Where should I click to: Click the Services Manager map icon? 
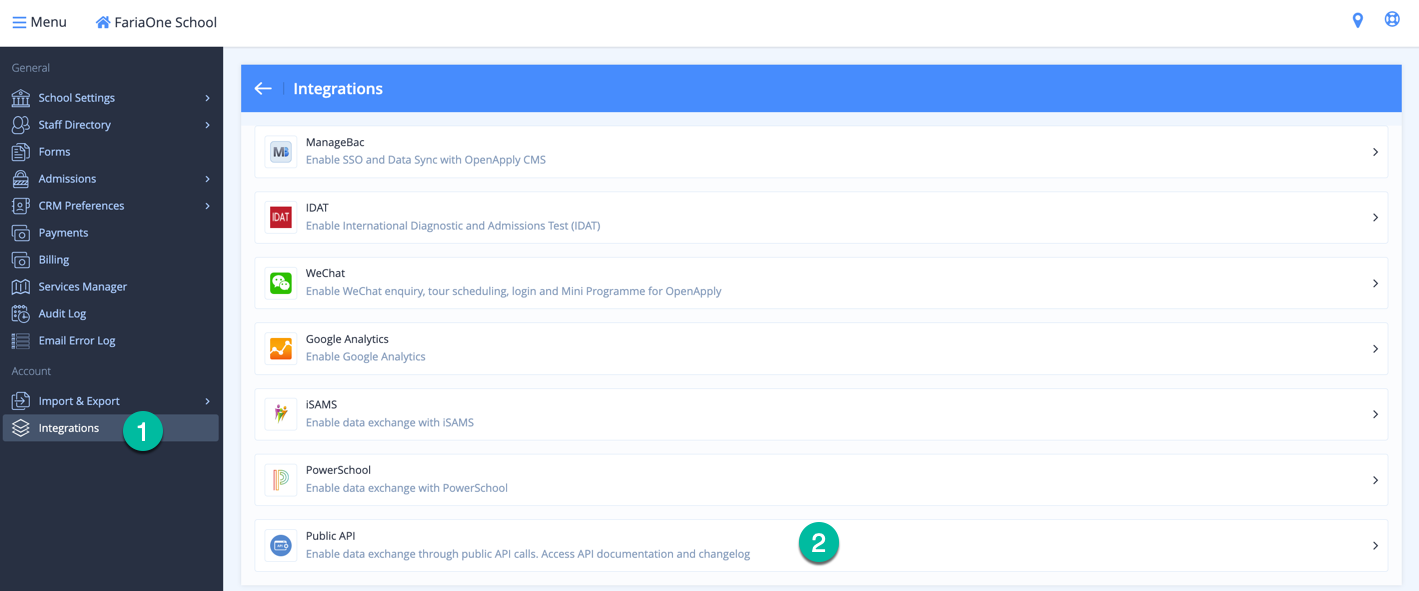point(20,287)
